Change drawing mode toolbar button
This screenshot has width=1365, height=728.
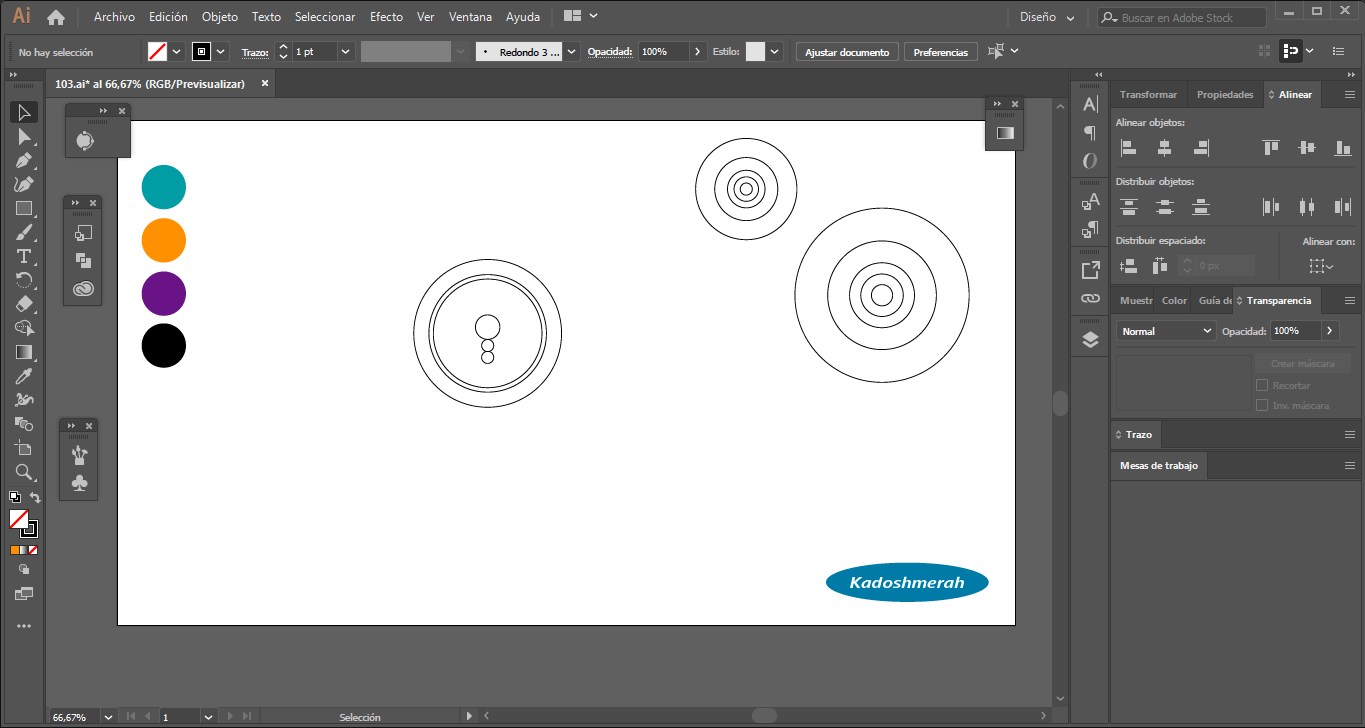pos(24,569)
